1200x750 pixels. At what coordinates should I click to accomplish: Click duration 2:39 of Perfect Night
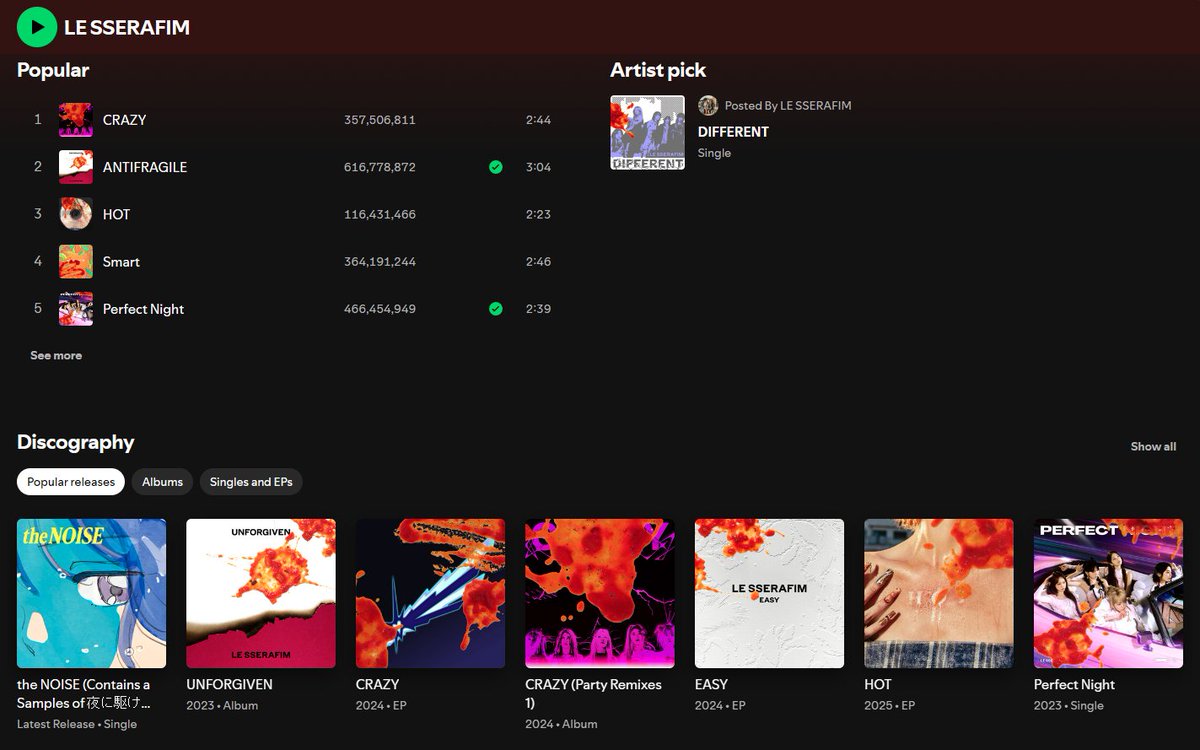[538, 309]
